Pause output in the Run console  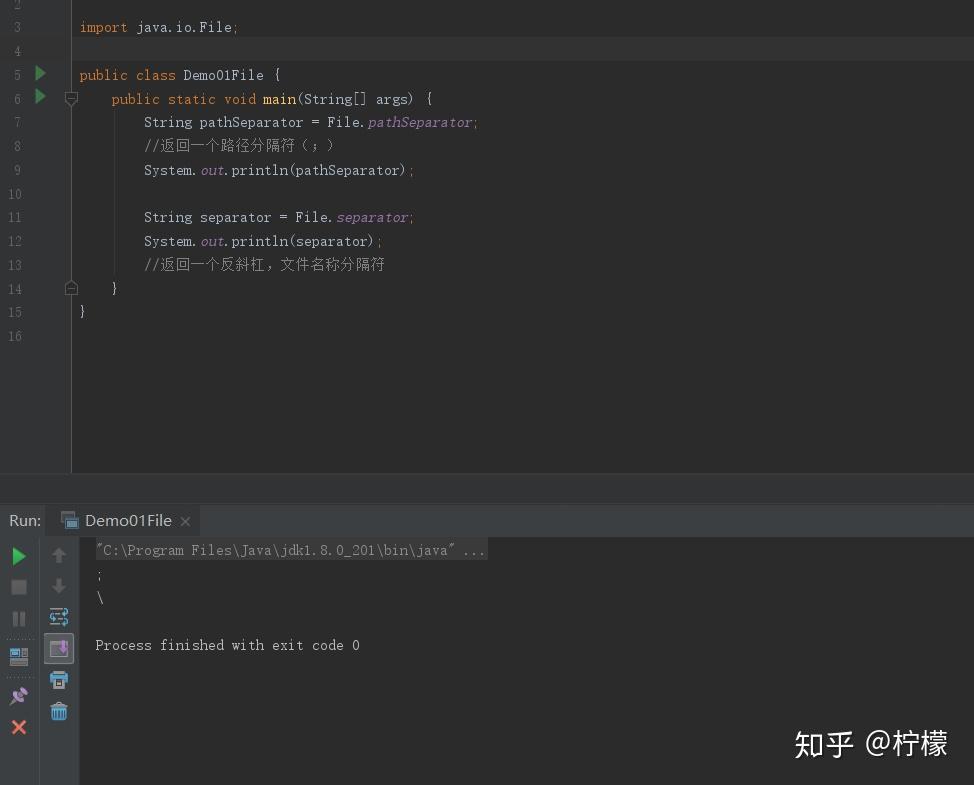[18, 618]
